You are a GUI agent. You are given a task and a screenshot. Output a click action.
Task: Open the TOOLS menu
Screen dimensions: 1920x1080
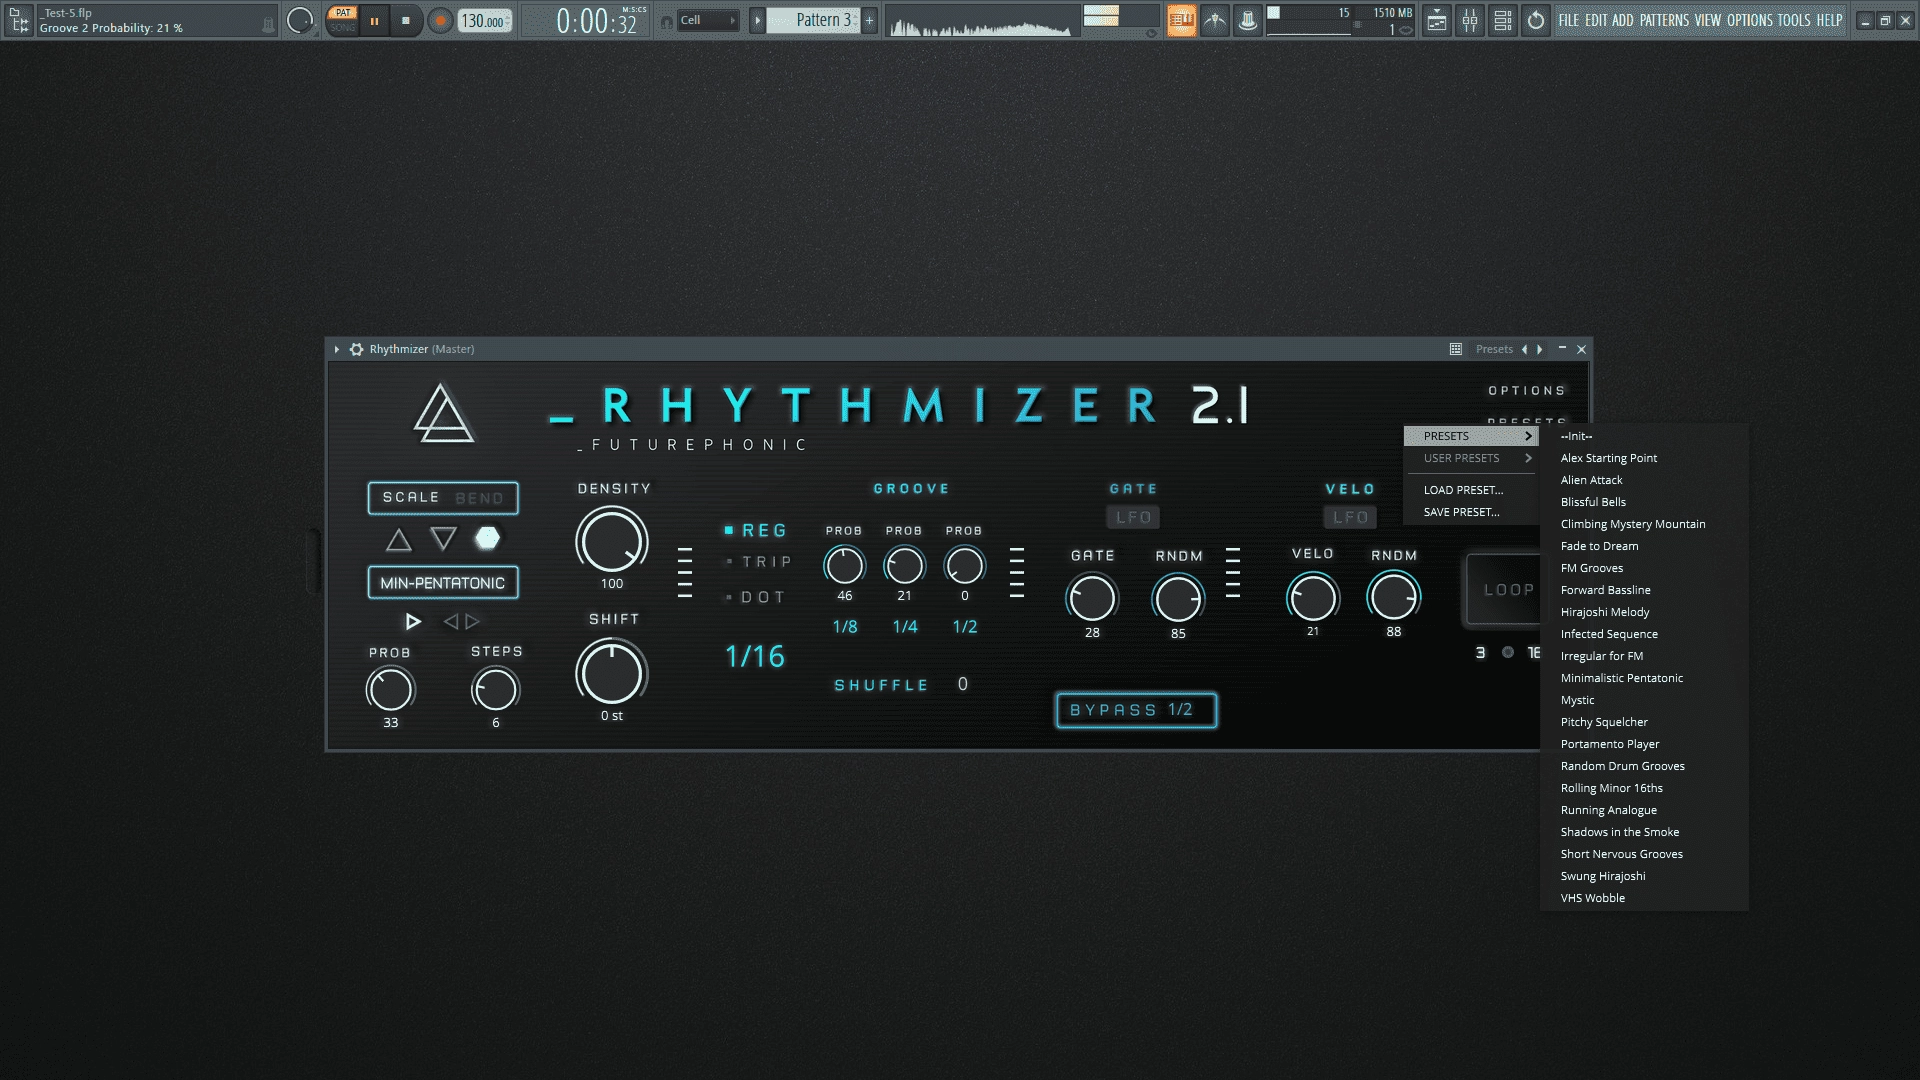click(x=1794, y=20)
